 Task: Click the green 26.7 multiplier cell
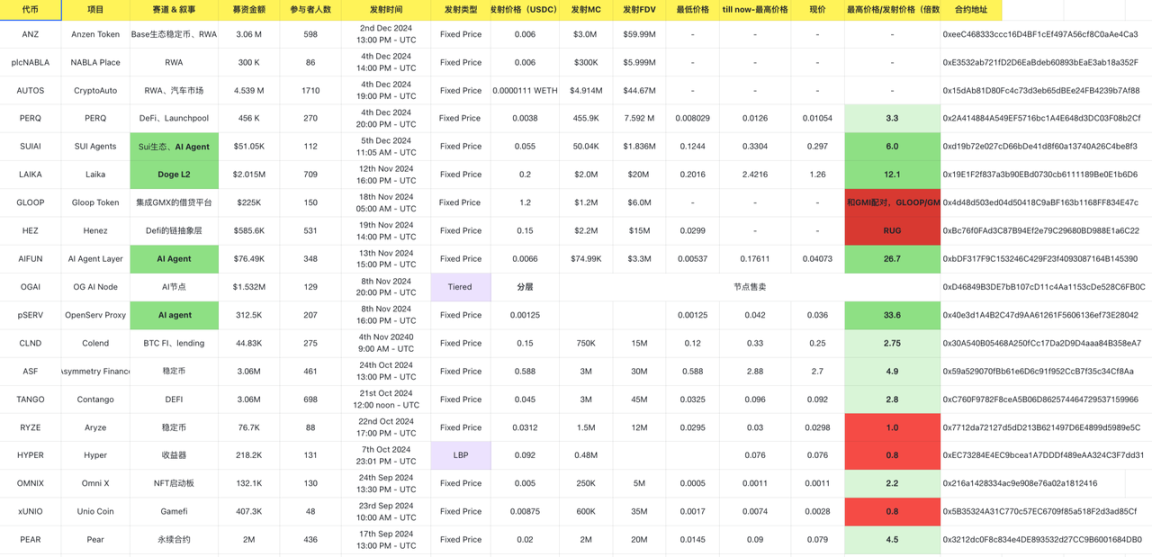tap(892, 259)
